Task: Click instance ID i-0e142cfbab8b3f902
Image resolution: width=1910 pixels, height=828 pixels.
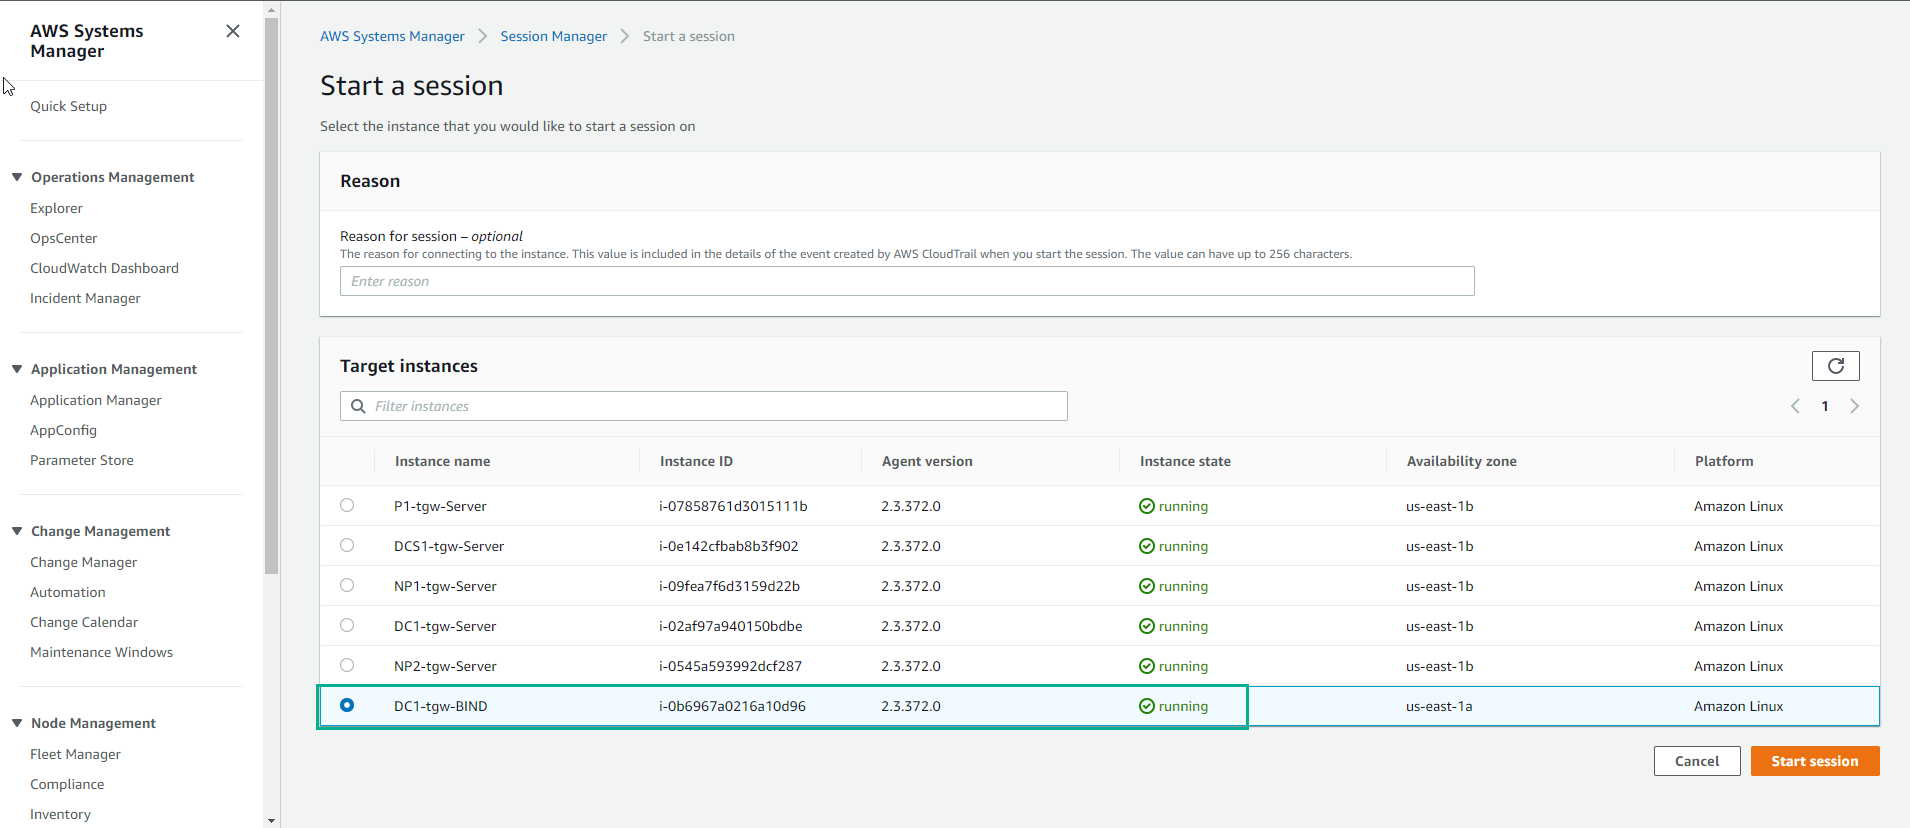Action: (728, 546)
